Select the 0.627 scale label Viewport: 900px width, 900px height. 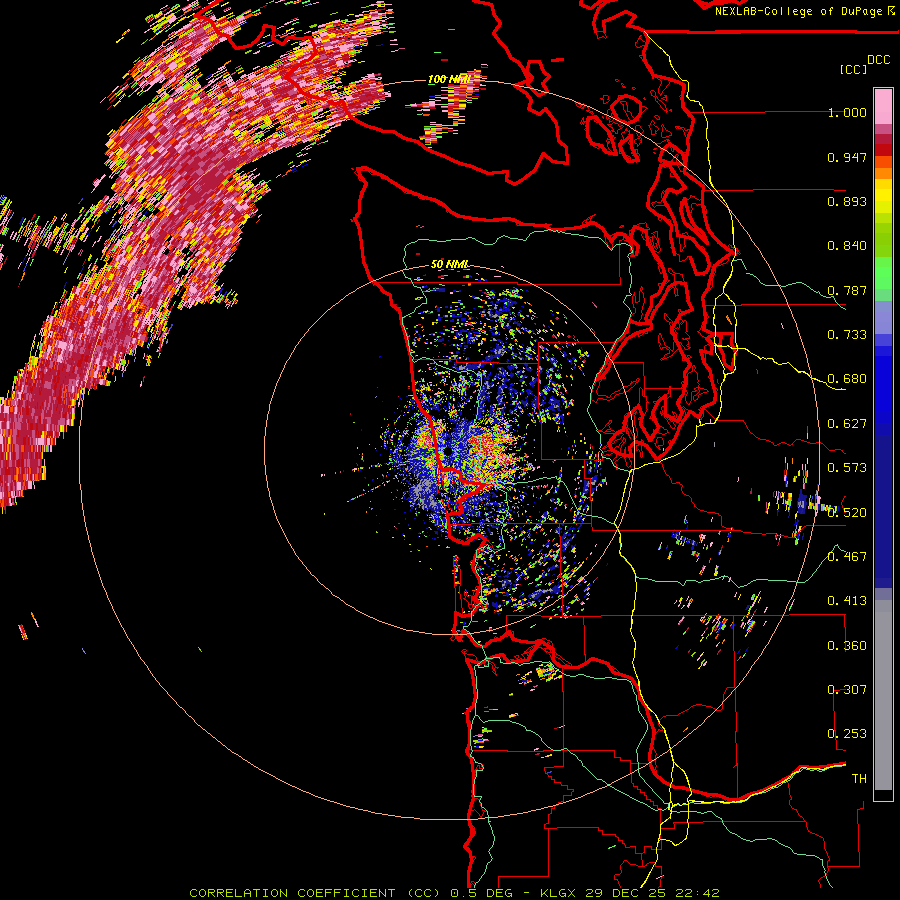pos(847,424)
